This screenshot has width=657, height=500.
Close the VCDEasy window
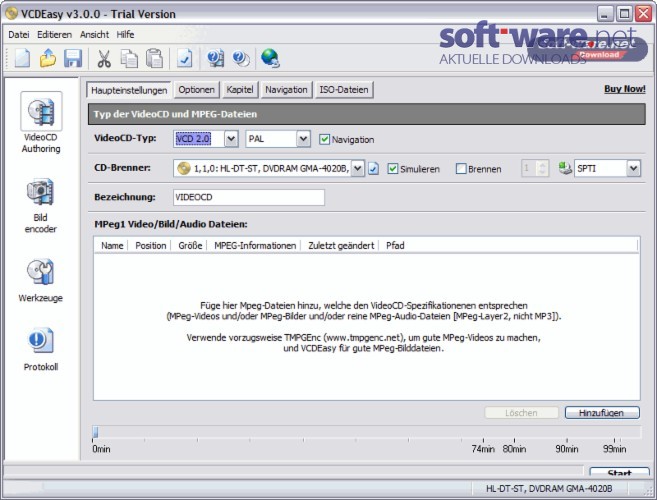click(644, 14)
